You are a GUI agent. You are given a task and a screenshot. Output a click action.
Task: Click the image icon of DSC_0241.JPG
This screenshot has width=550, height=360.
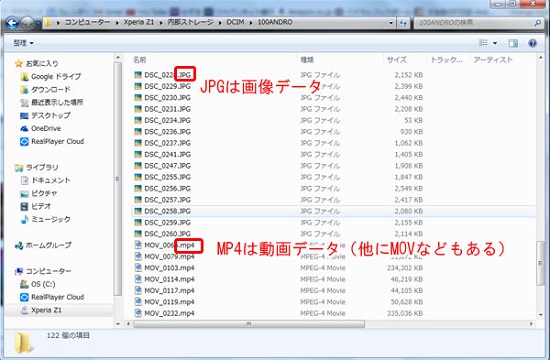tap(138, 154)
